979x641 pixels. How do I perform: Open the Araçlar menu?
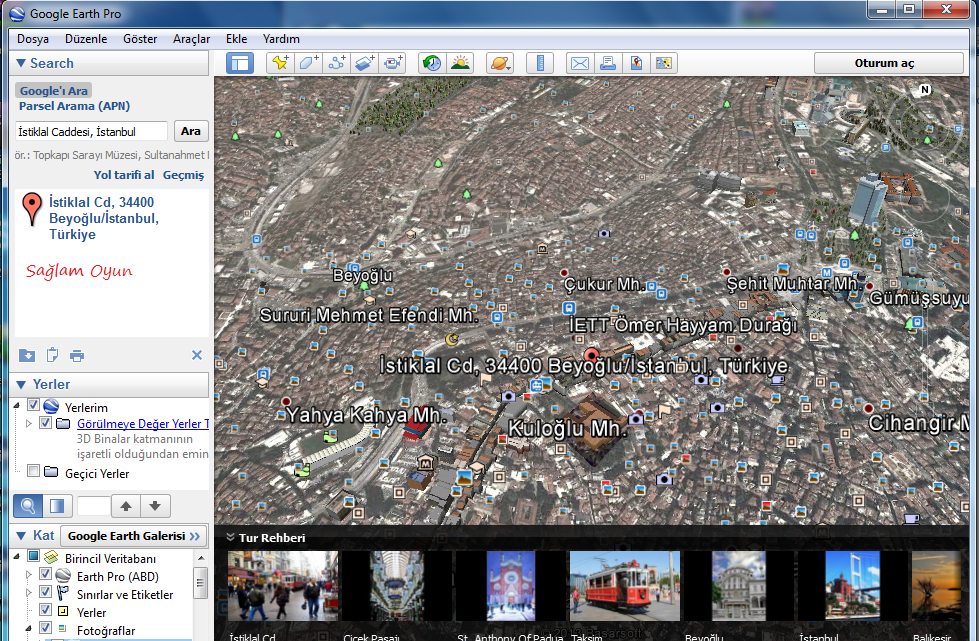192,39
